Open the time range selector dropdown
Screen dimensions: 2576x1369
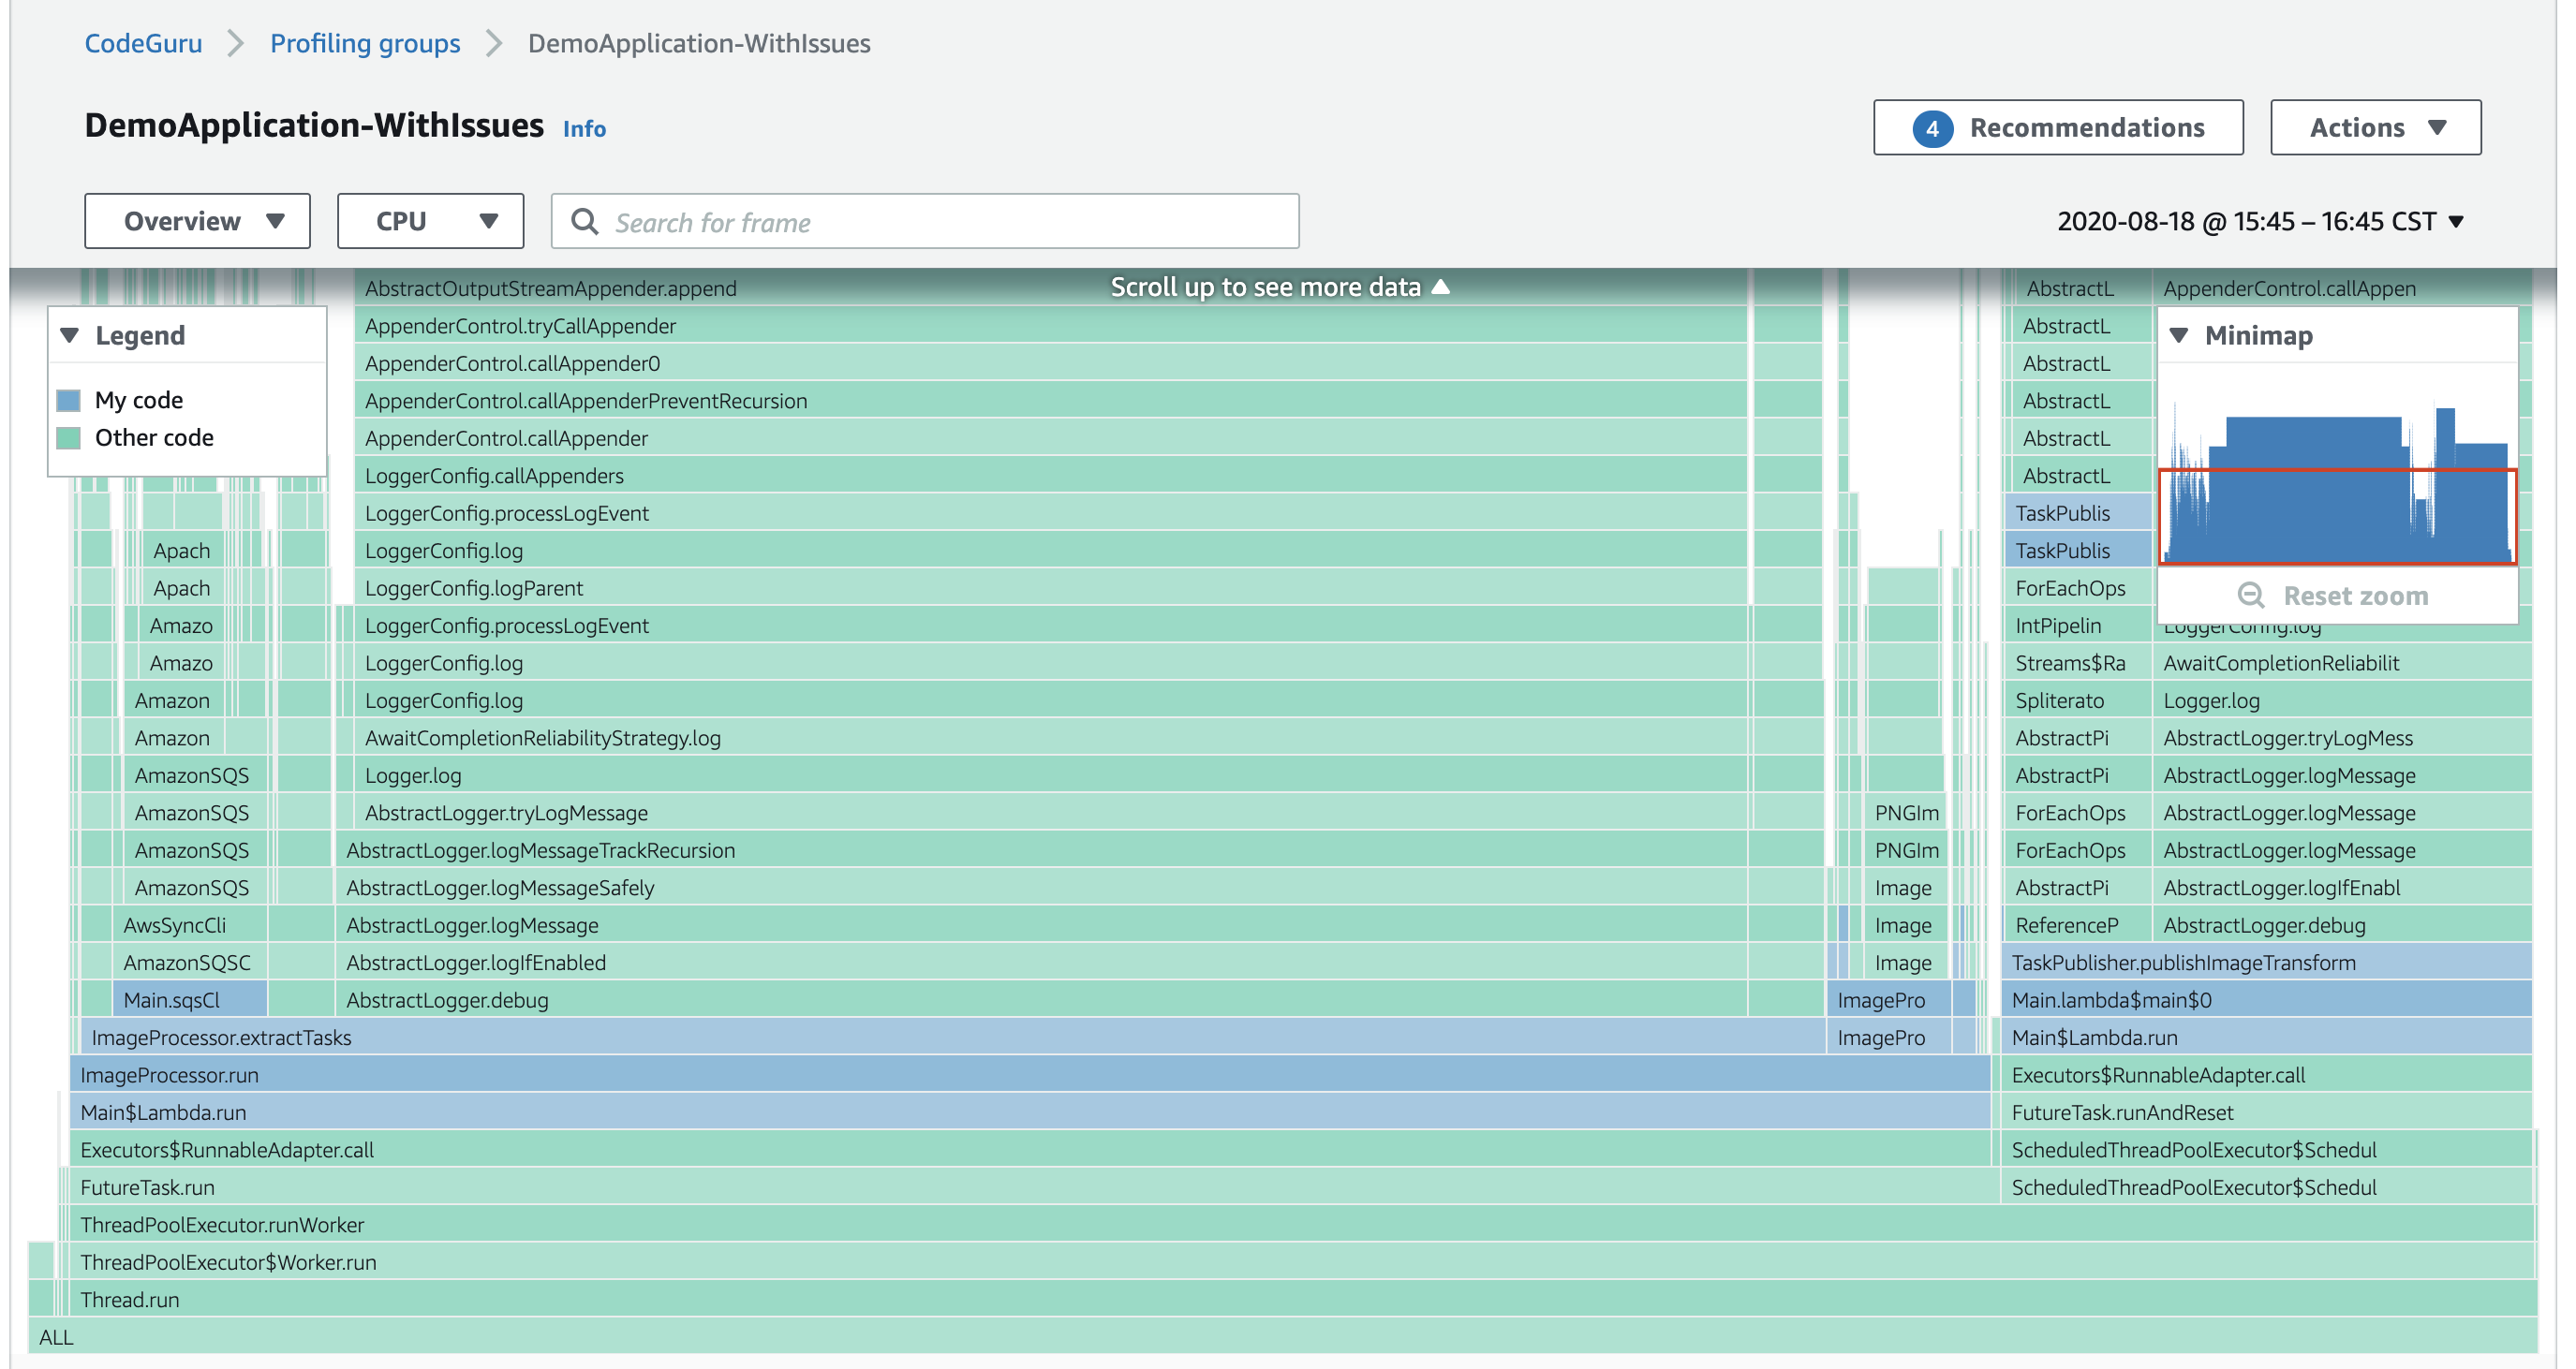point(2260,222)
